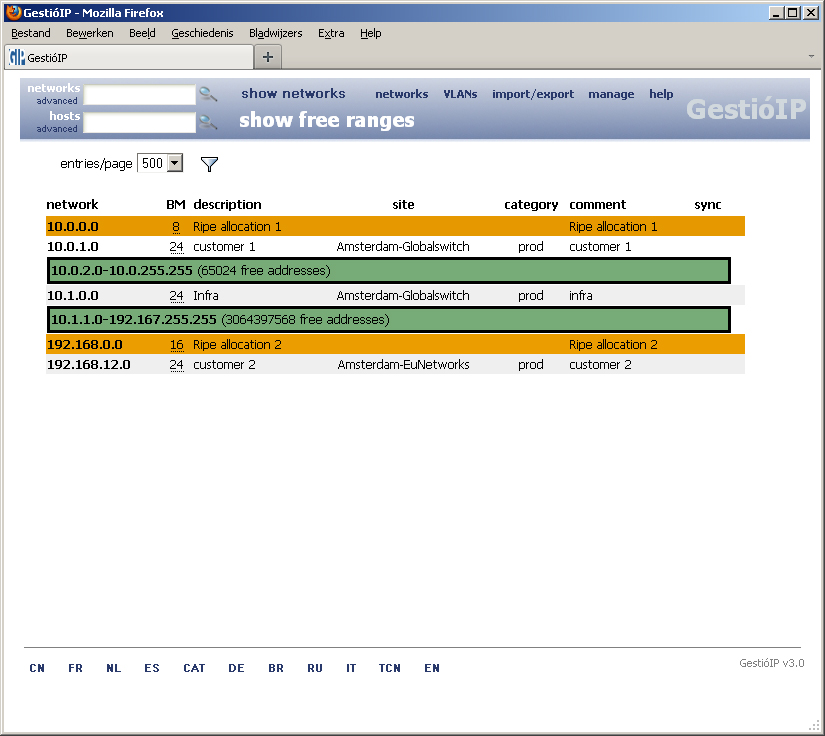
Task: Open network 10.1.0.0
Action: 73,296
